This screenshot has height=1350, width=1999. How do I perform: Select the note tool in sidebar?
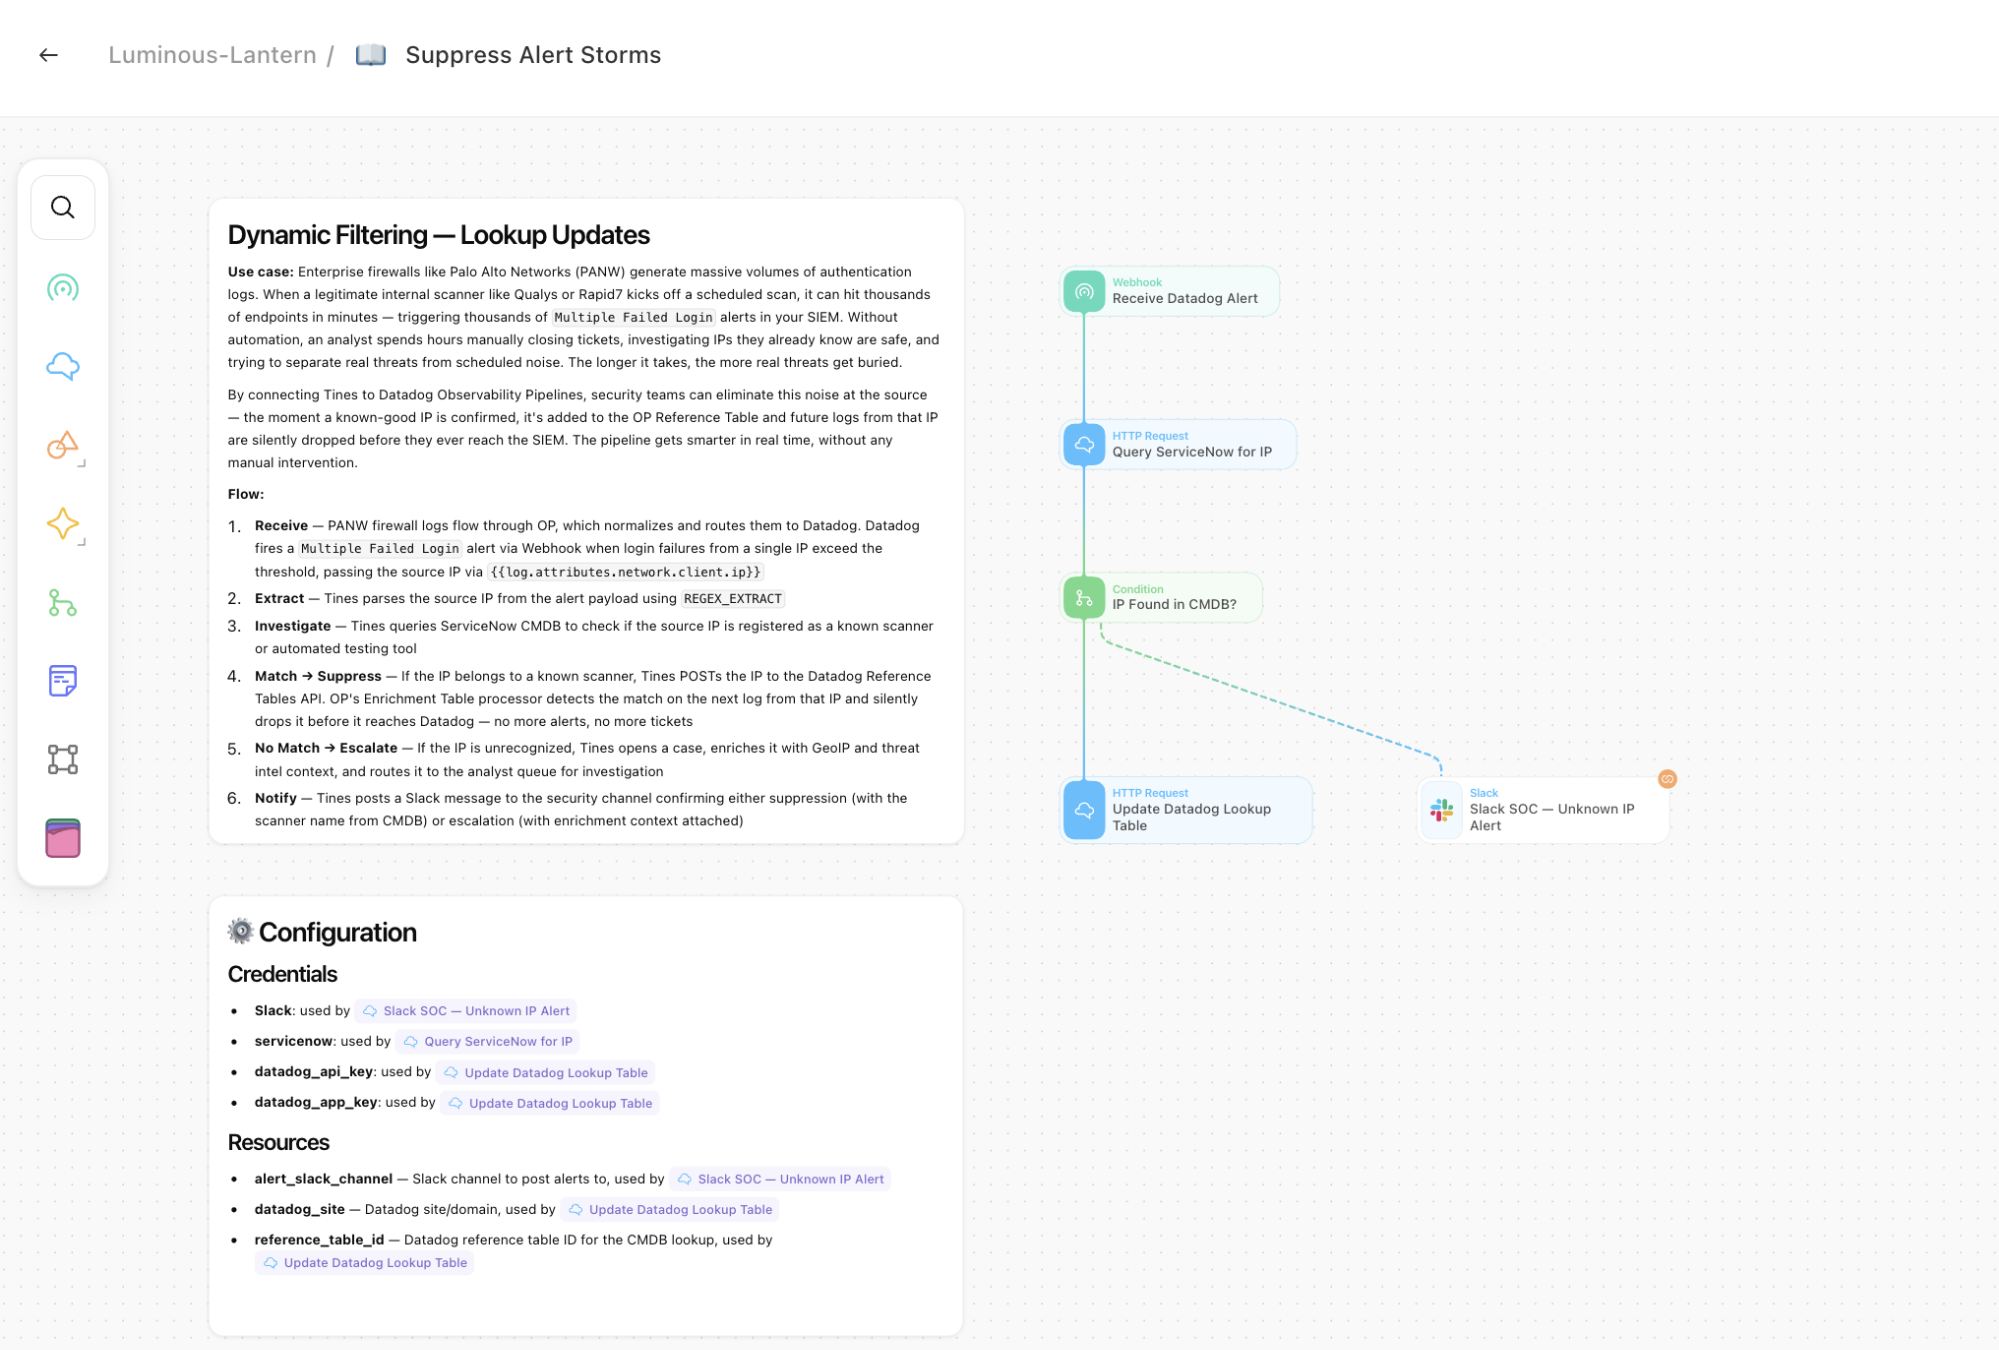pos(63,681)
